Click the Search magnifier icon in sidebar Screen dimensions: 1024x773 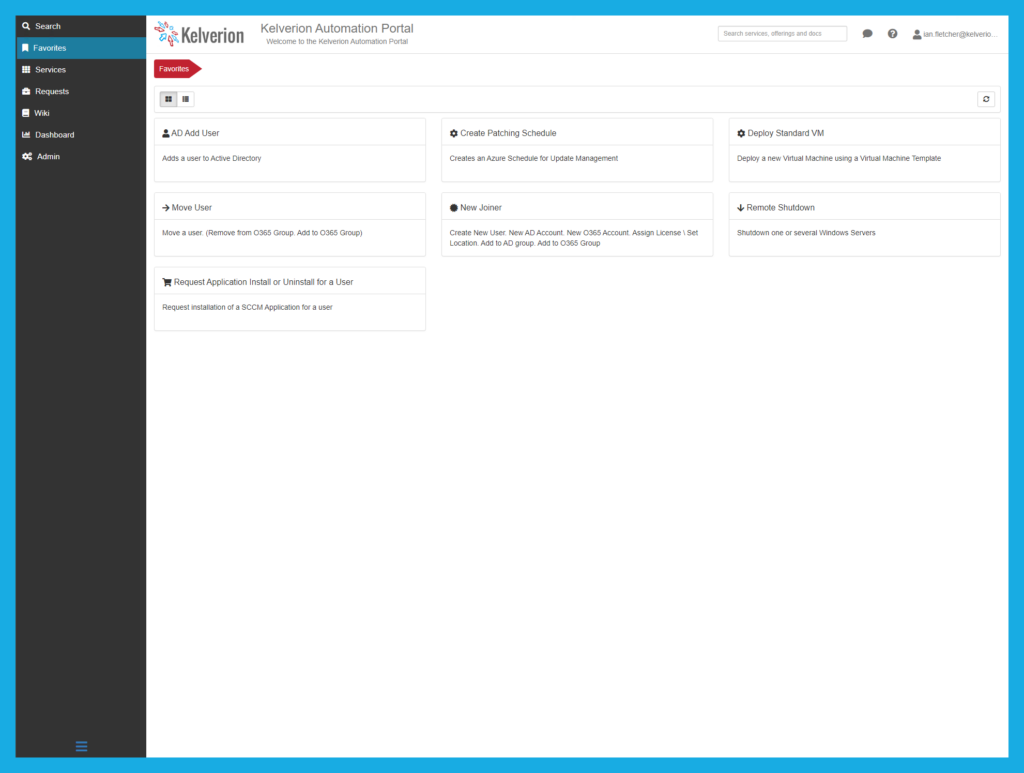(26, 26)
